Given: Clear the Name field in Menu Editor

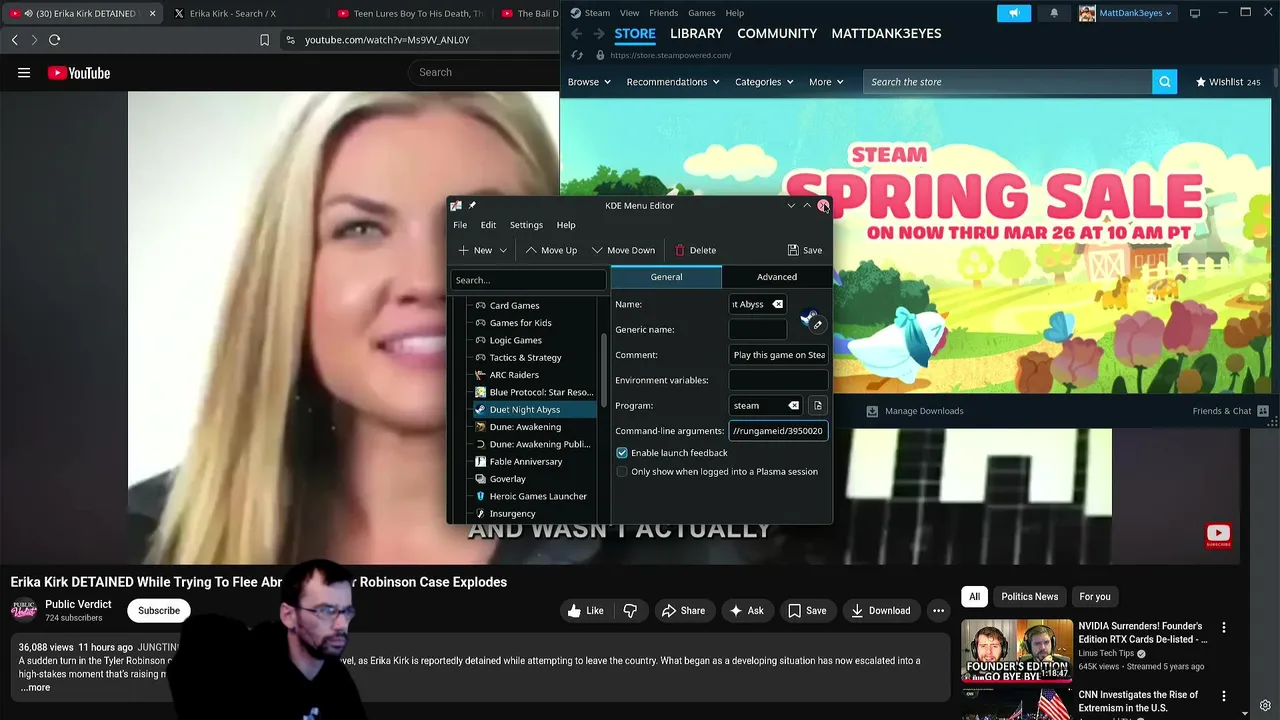Looking at the screenshot, I should click(x=778, y=304).
